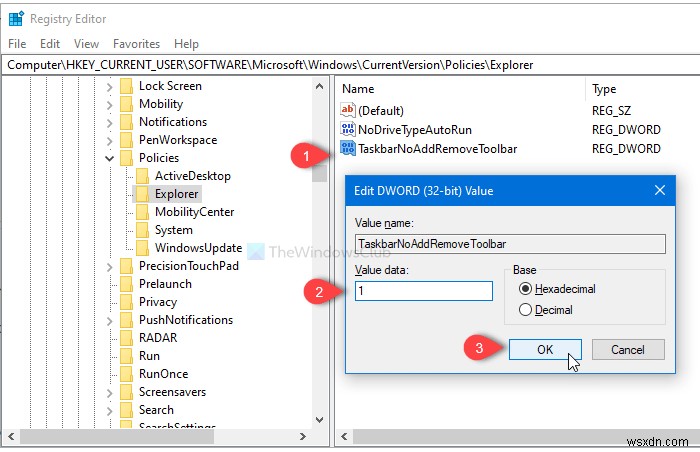700x452 pixels.
Task: Cancel the Edit DWORD dialog
Action: [628, 349]
